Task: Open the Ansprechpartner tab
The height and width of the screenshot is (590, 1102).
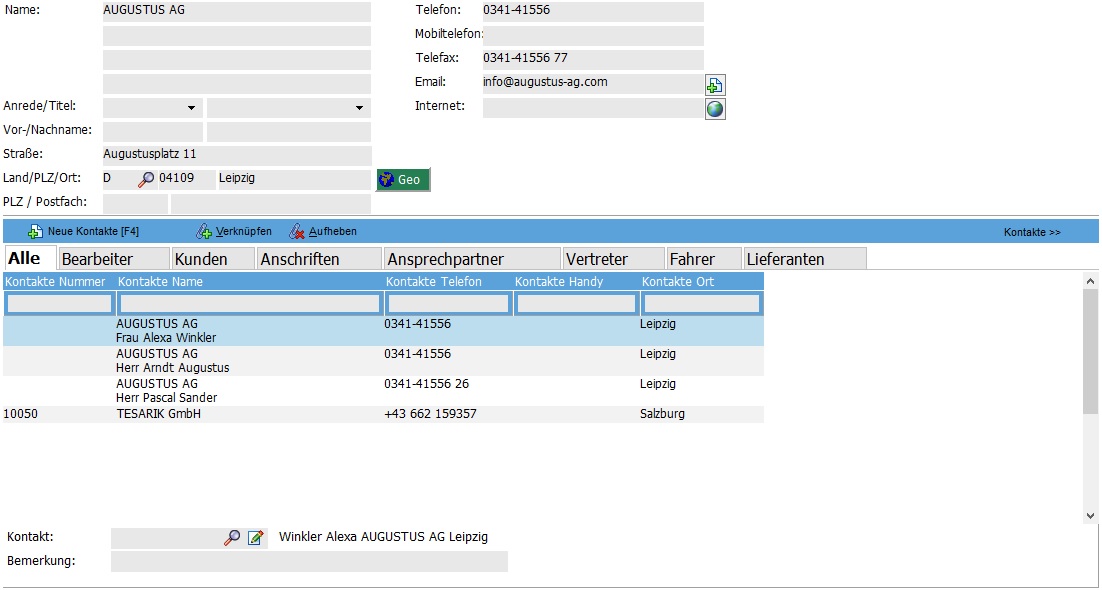Action: [x=472, y=259]
